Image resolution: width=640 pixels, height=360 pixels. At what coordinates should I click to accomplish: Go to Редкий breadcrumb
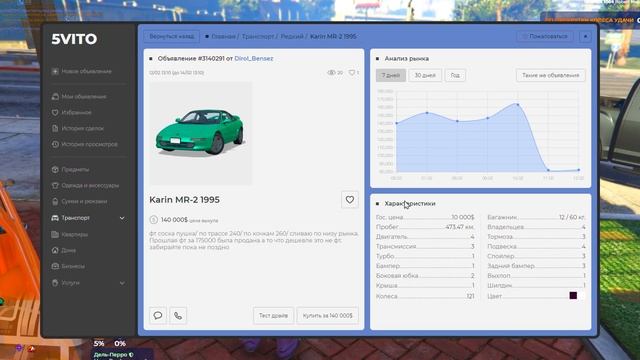(x=292, y=36)
